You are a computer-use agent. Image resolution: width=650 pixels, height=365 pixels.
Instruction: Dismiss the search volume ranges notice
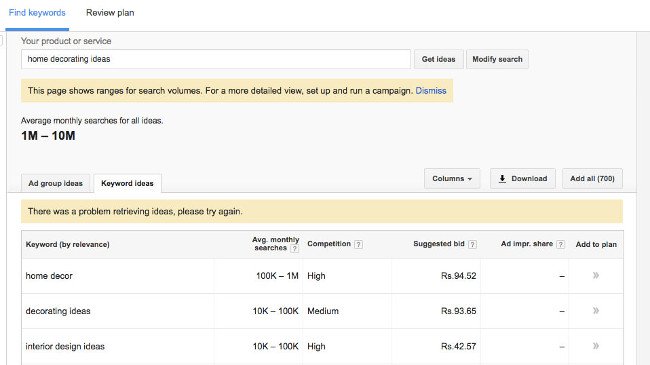click(x=431, y=91)
